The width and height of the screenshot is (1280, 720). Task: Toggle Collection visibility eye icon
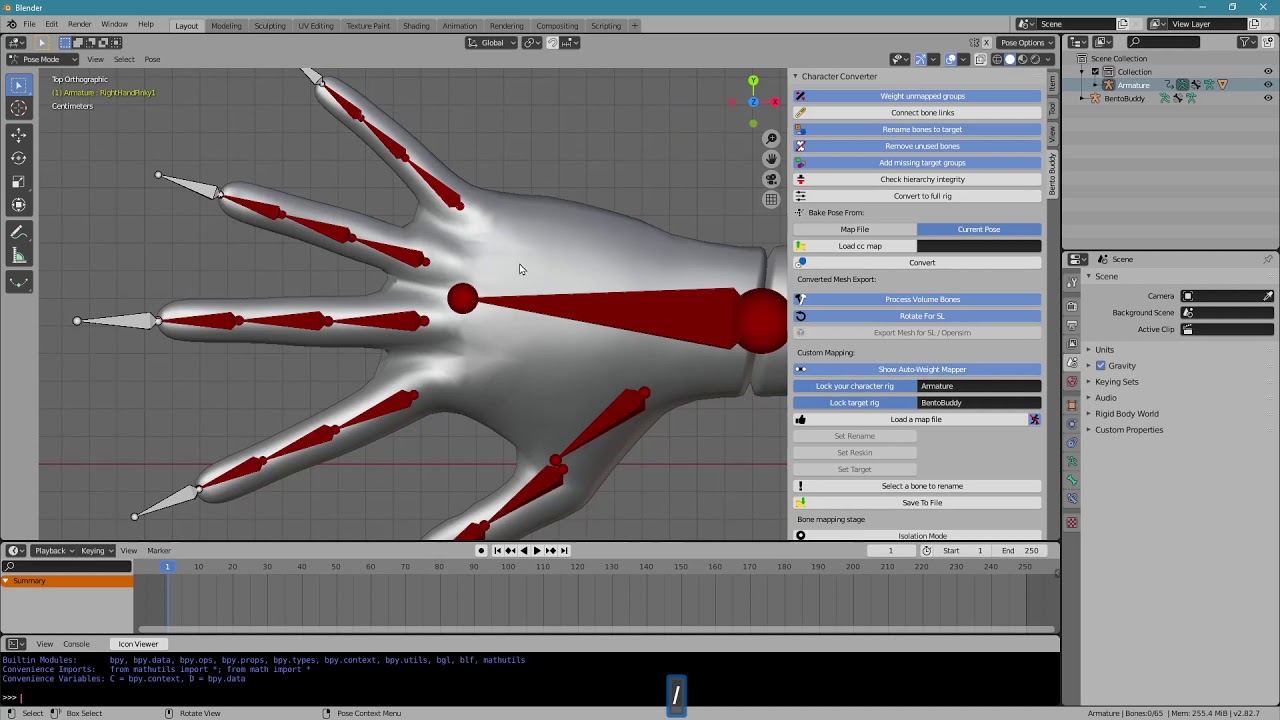[1268, 72]
